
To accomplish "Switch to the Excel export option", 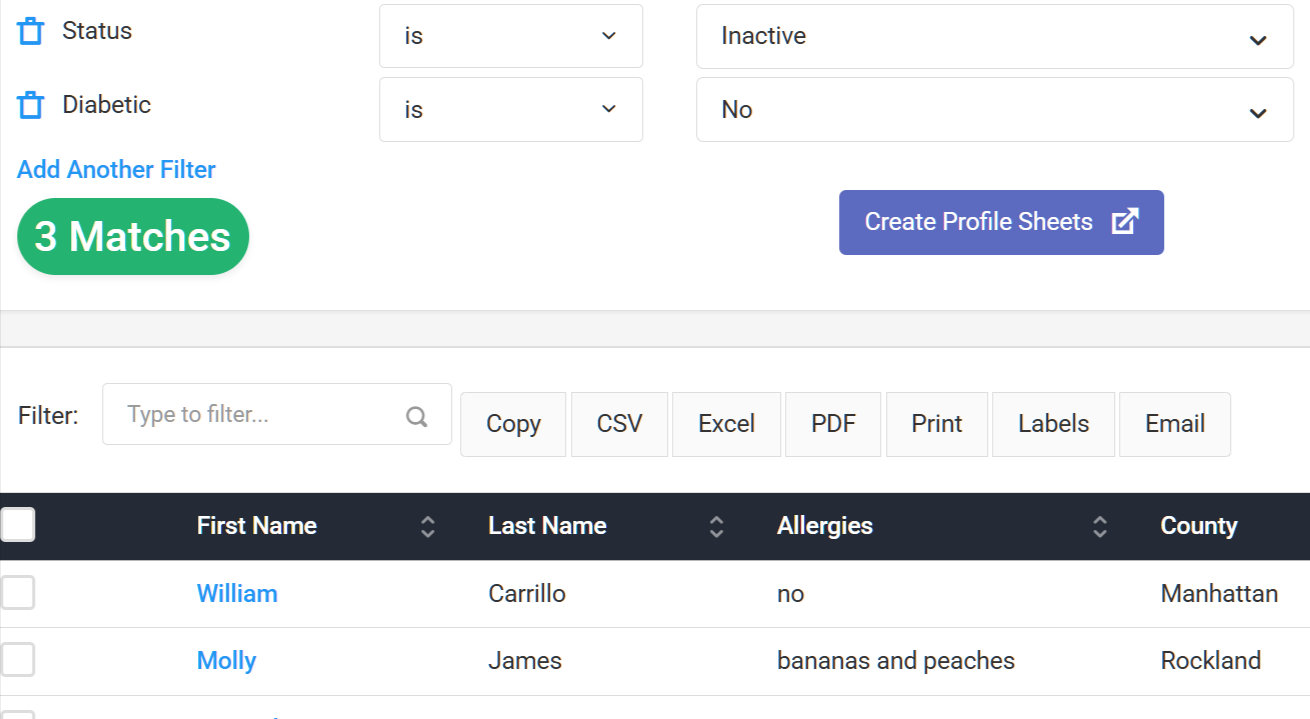I will (726, 423).
